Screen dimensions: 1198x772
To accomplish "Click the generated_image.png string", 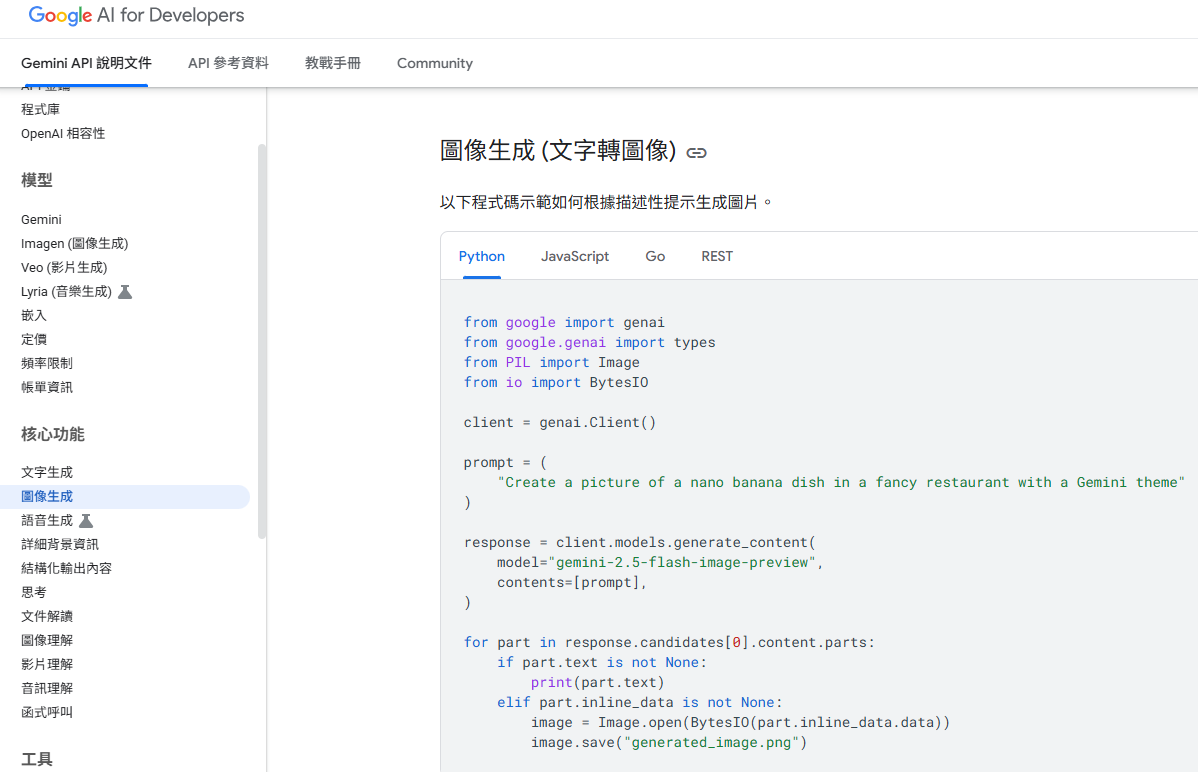I will [711, 742].
